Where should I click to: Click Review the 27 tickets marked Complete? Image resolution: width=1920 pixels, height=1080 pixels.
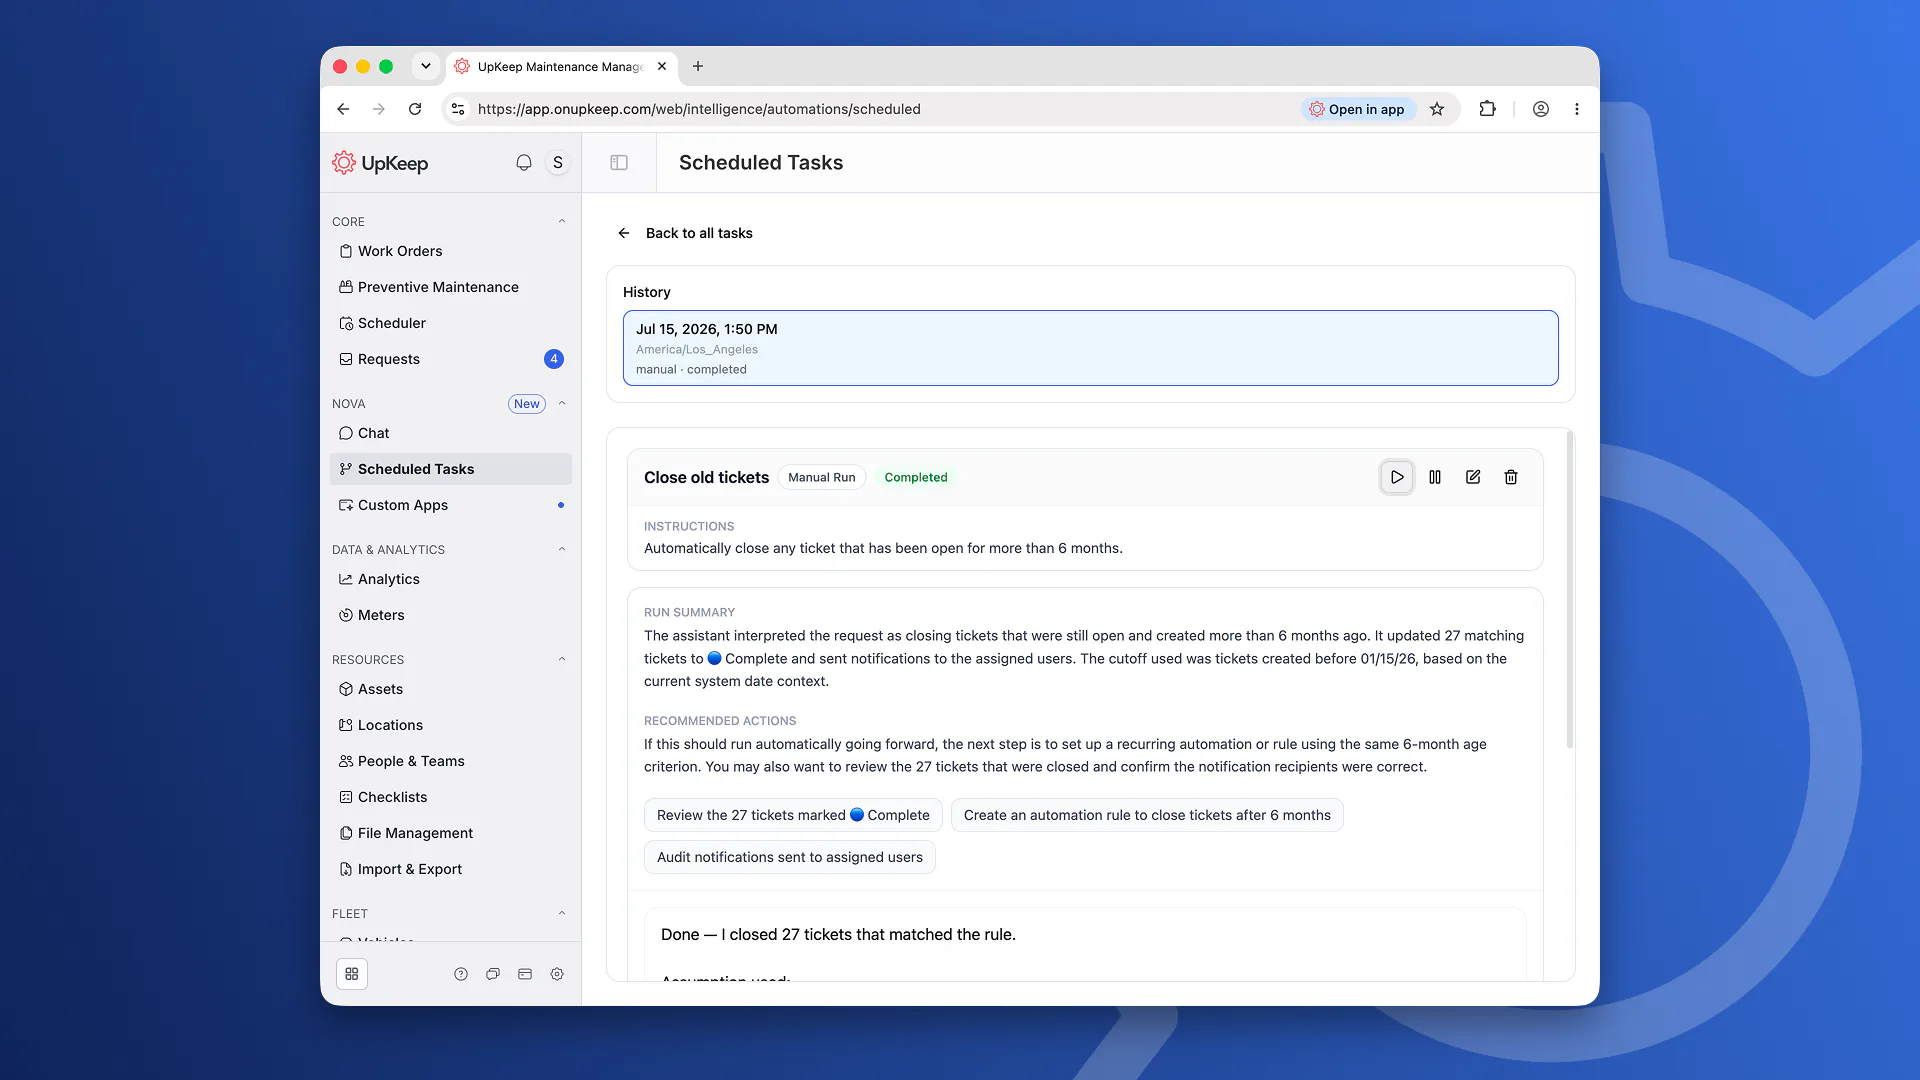click(x=793, y=815)
